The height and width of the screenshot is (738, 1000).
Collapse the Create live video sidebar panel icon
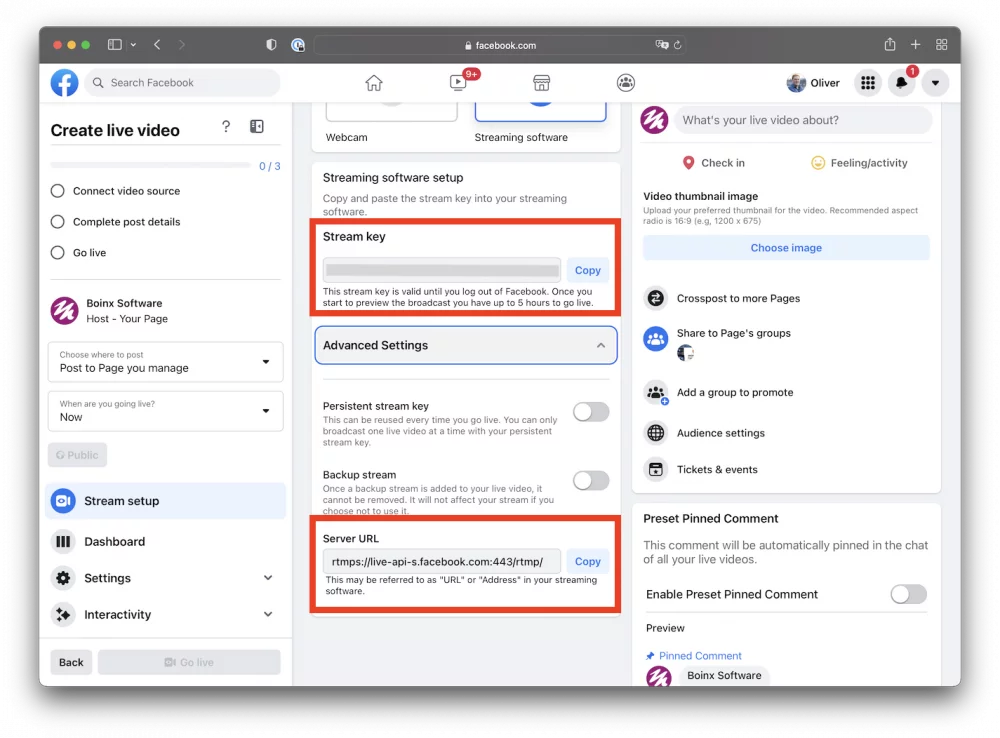click(257, 126)
